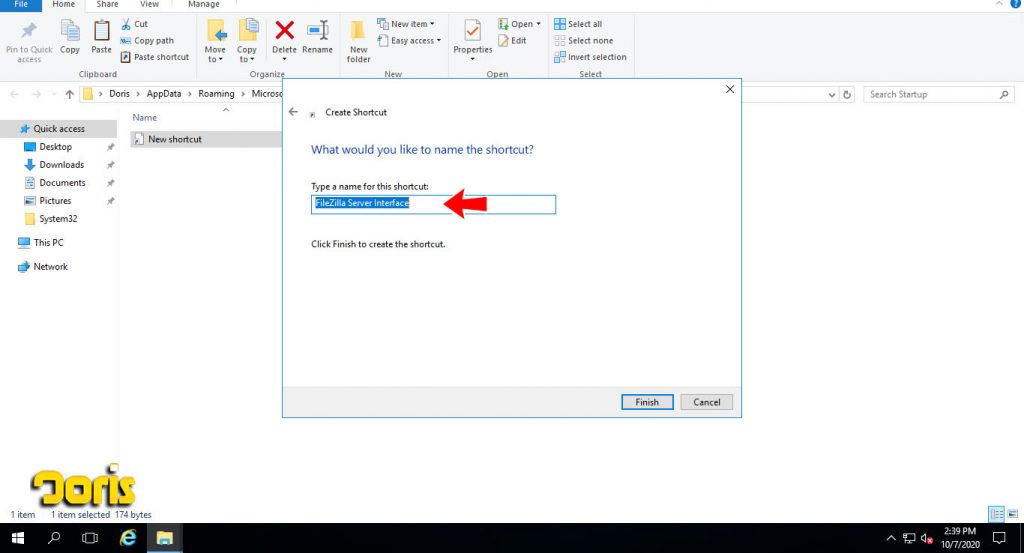The height and width of the screenshot is (553, 1024).
Task: Switch to Large icons view layout
Action: 1012,514
